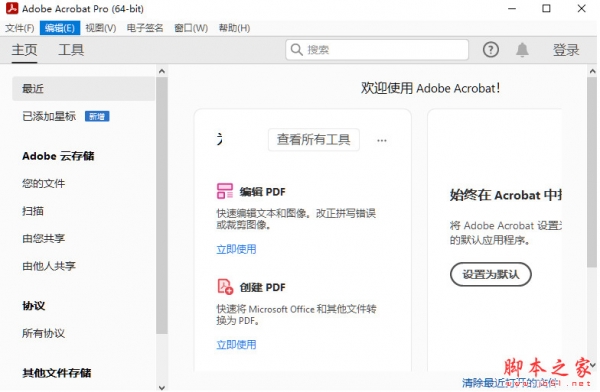600x392 pixels.
Task: Open the 帮助(H) menu
Action: tap(234, 28)
